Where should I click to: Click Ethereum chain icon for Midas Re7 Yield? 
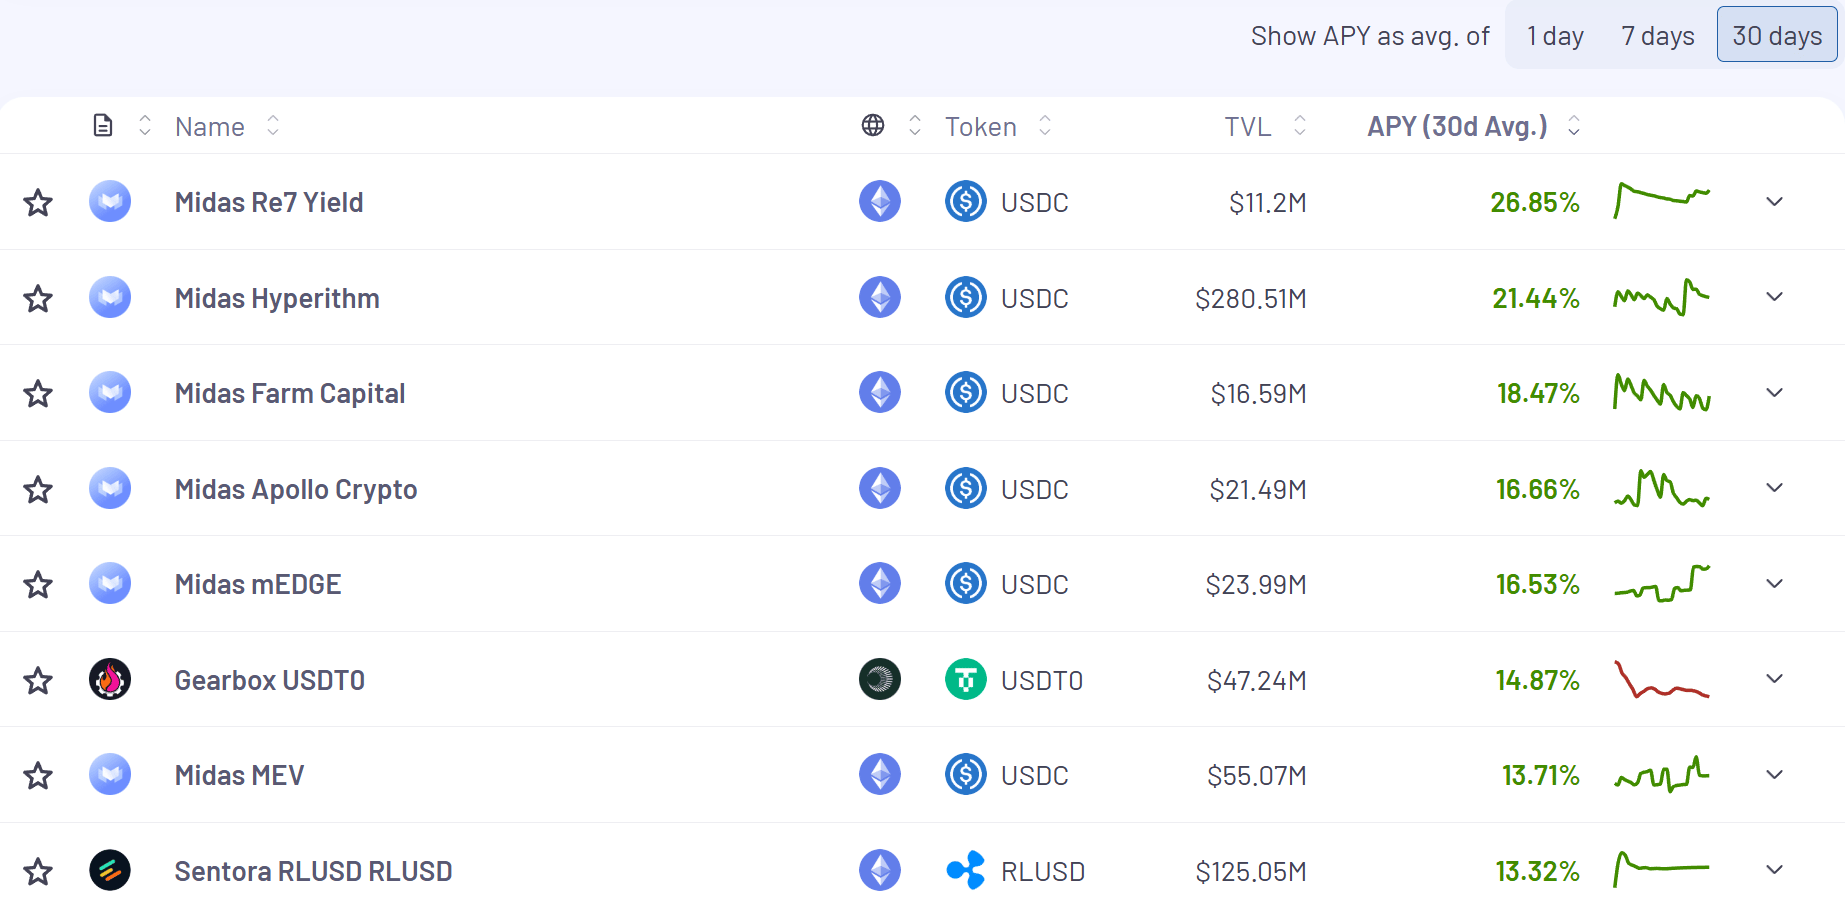point(880,202)
